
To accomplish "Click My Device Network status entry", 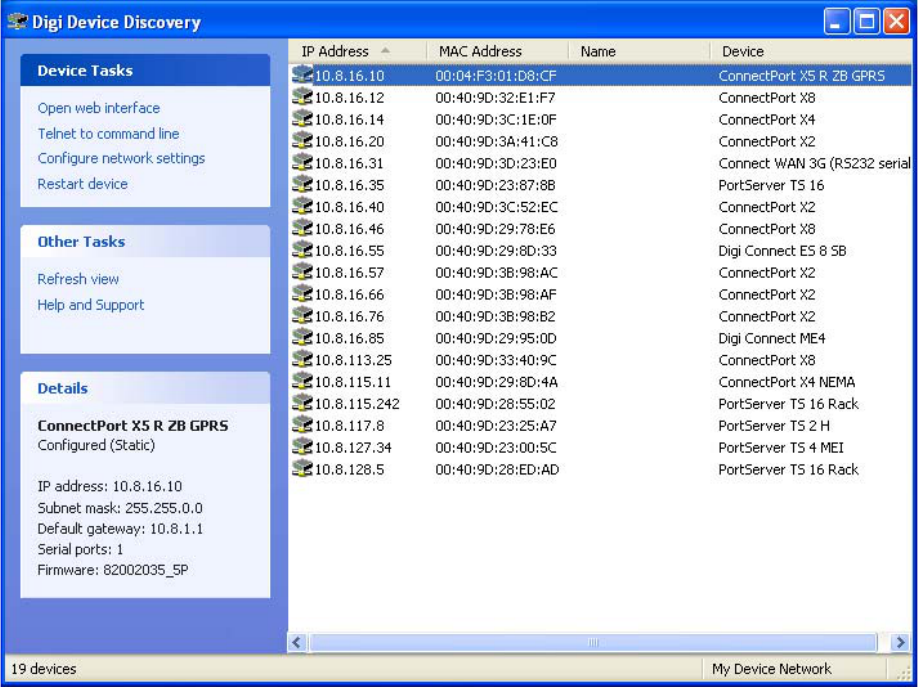I will (x=771, y=669).
